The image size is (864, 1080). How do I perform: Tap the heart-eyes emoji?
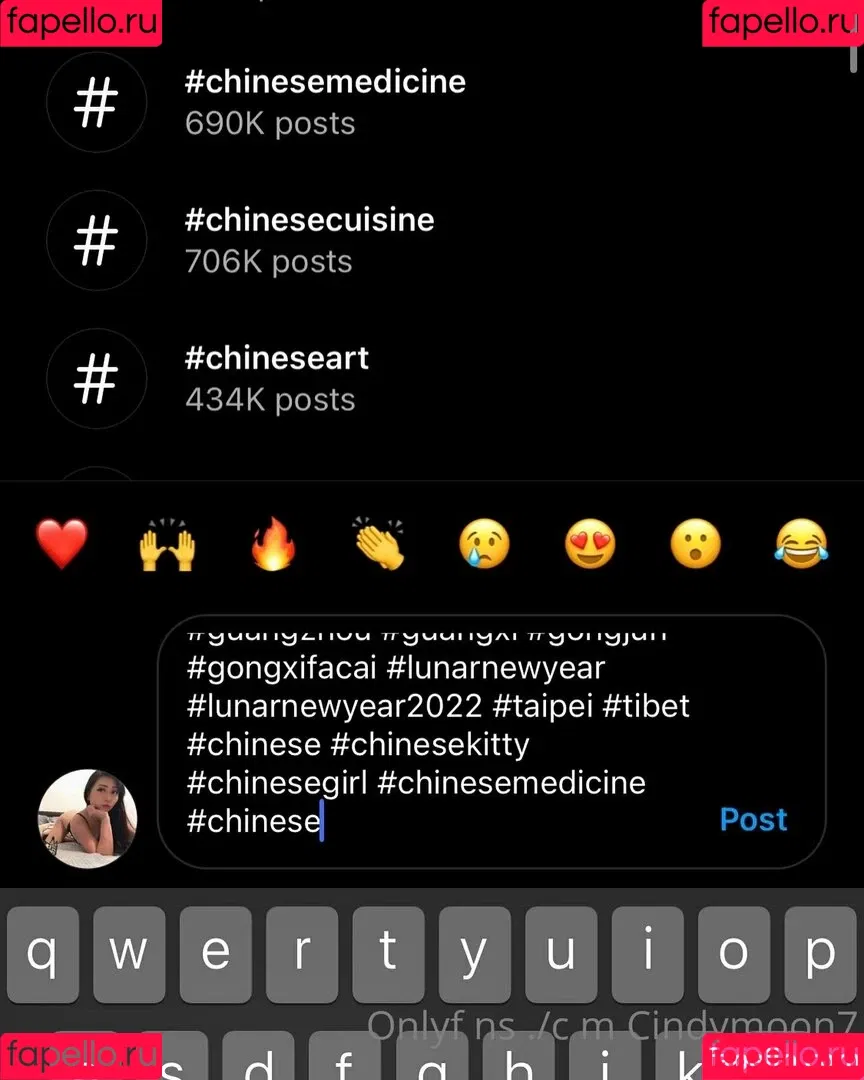click(x=590, y=546)
